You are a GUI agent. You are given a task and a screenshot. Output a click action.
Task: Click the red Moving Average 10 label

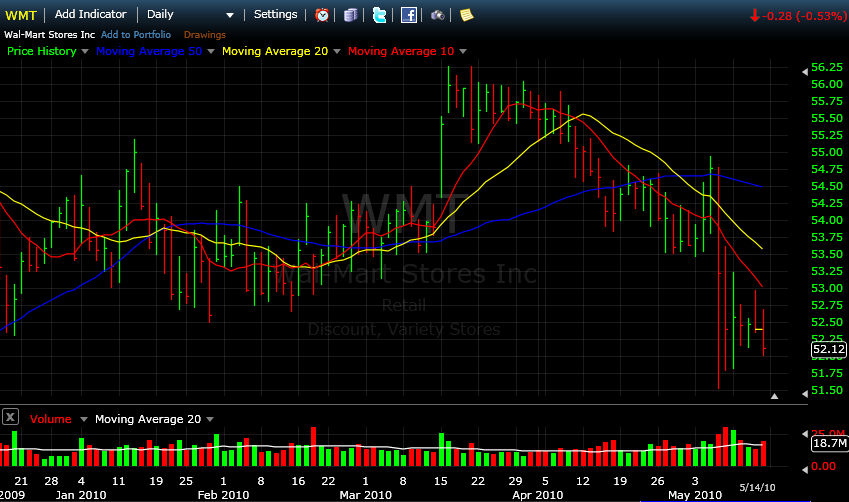pyautogui.click(x=401, y=51)
